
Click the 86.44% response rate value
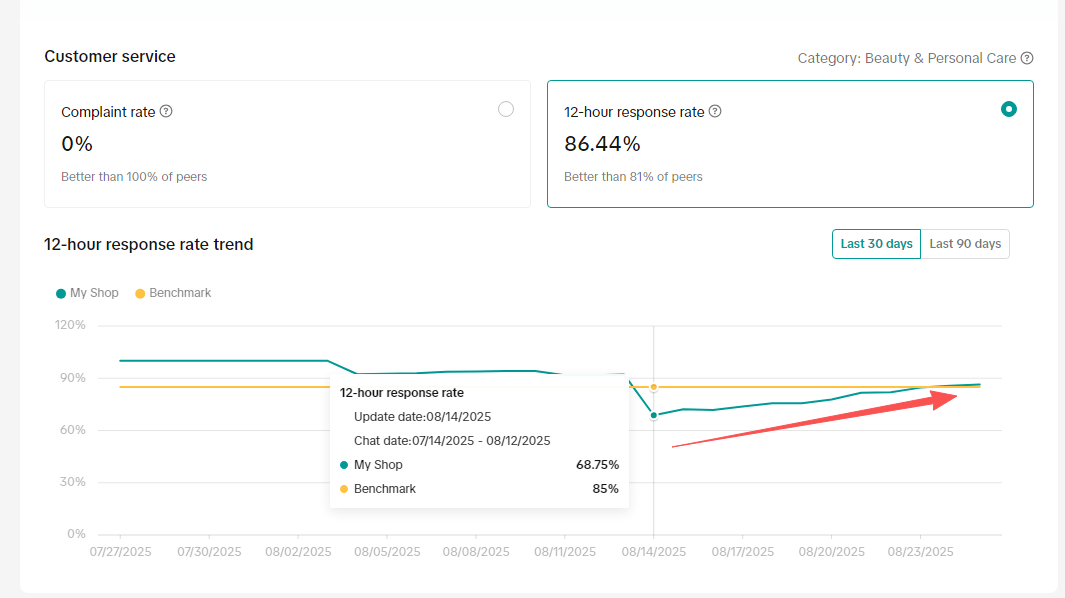[x=602, y=144]
